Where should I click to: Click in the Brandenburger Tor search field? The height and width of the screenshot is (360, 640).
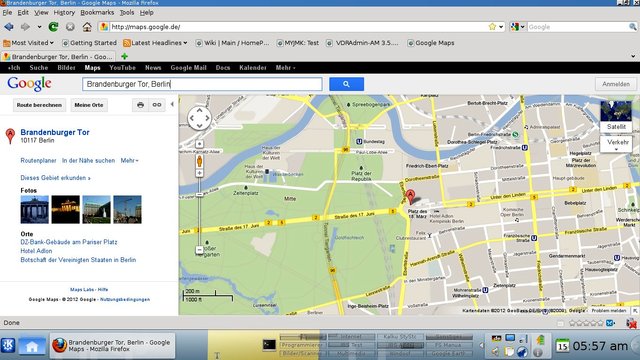point(202,84)
